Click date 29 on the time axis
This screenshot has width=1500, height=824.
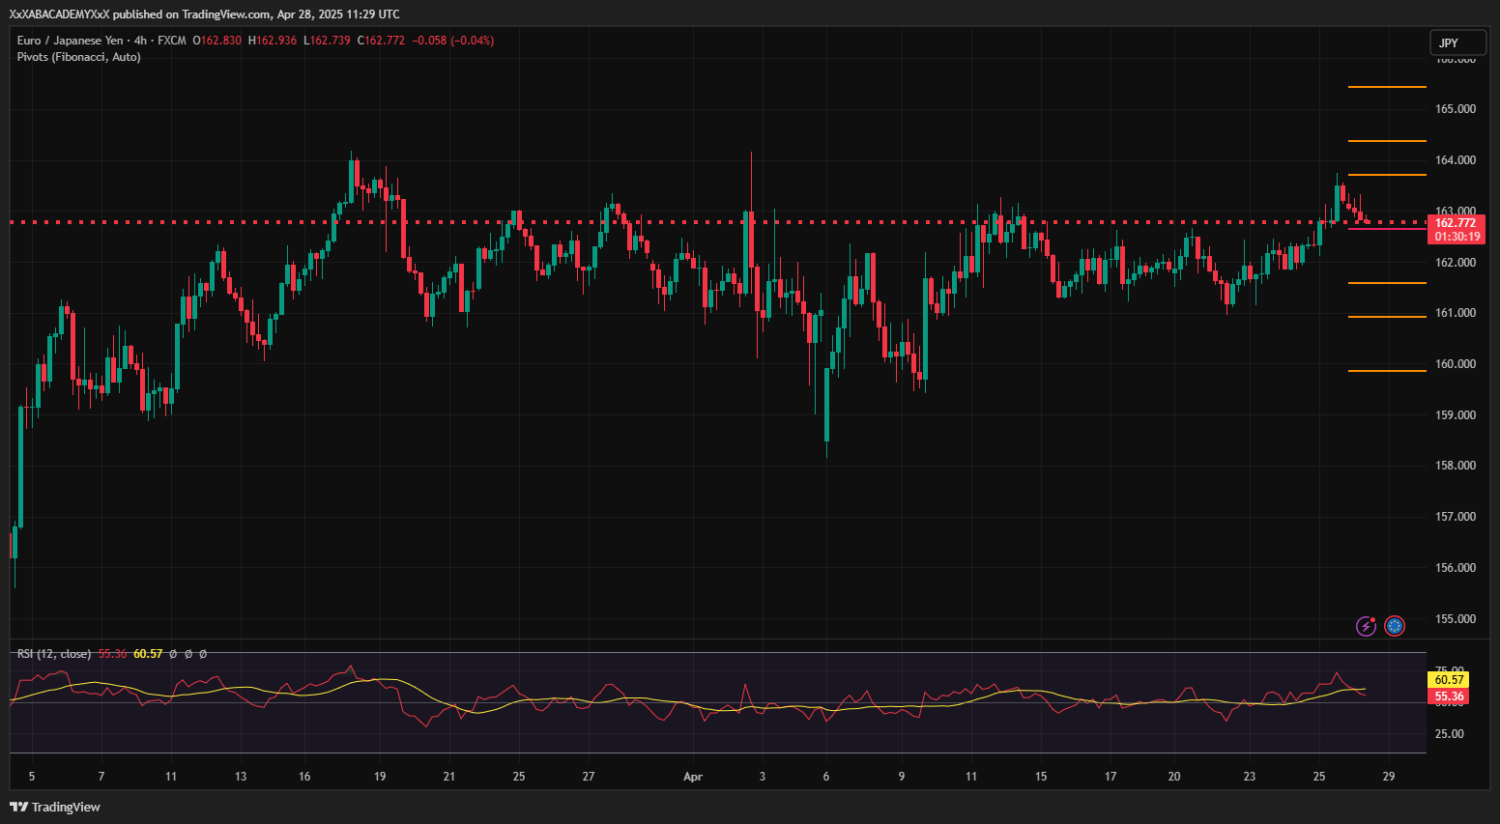point(1388,777)
